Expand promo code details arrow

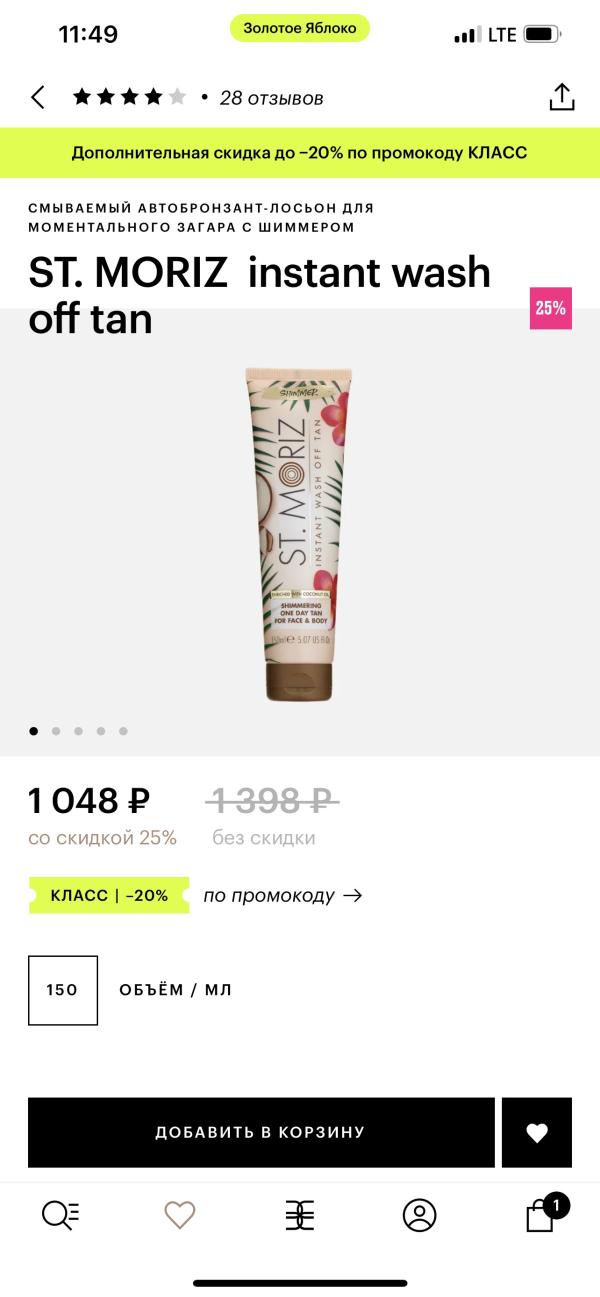352,895
